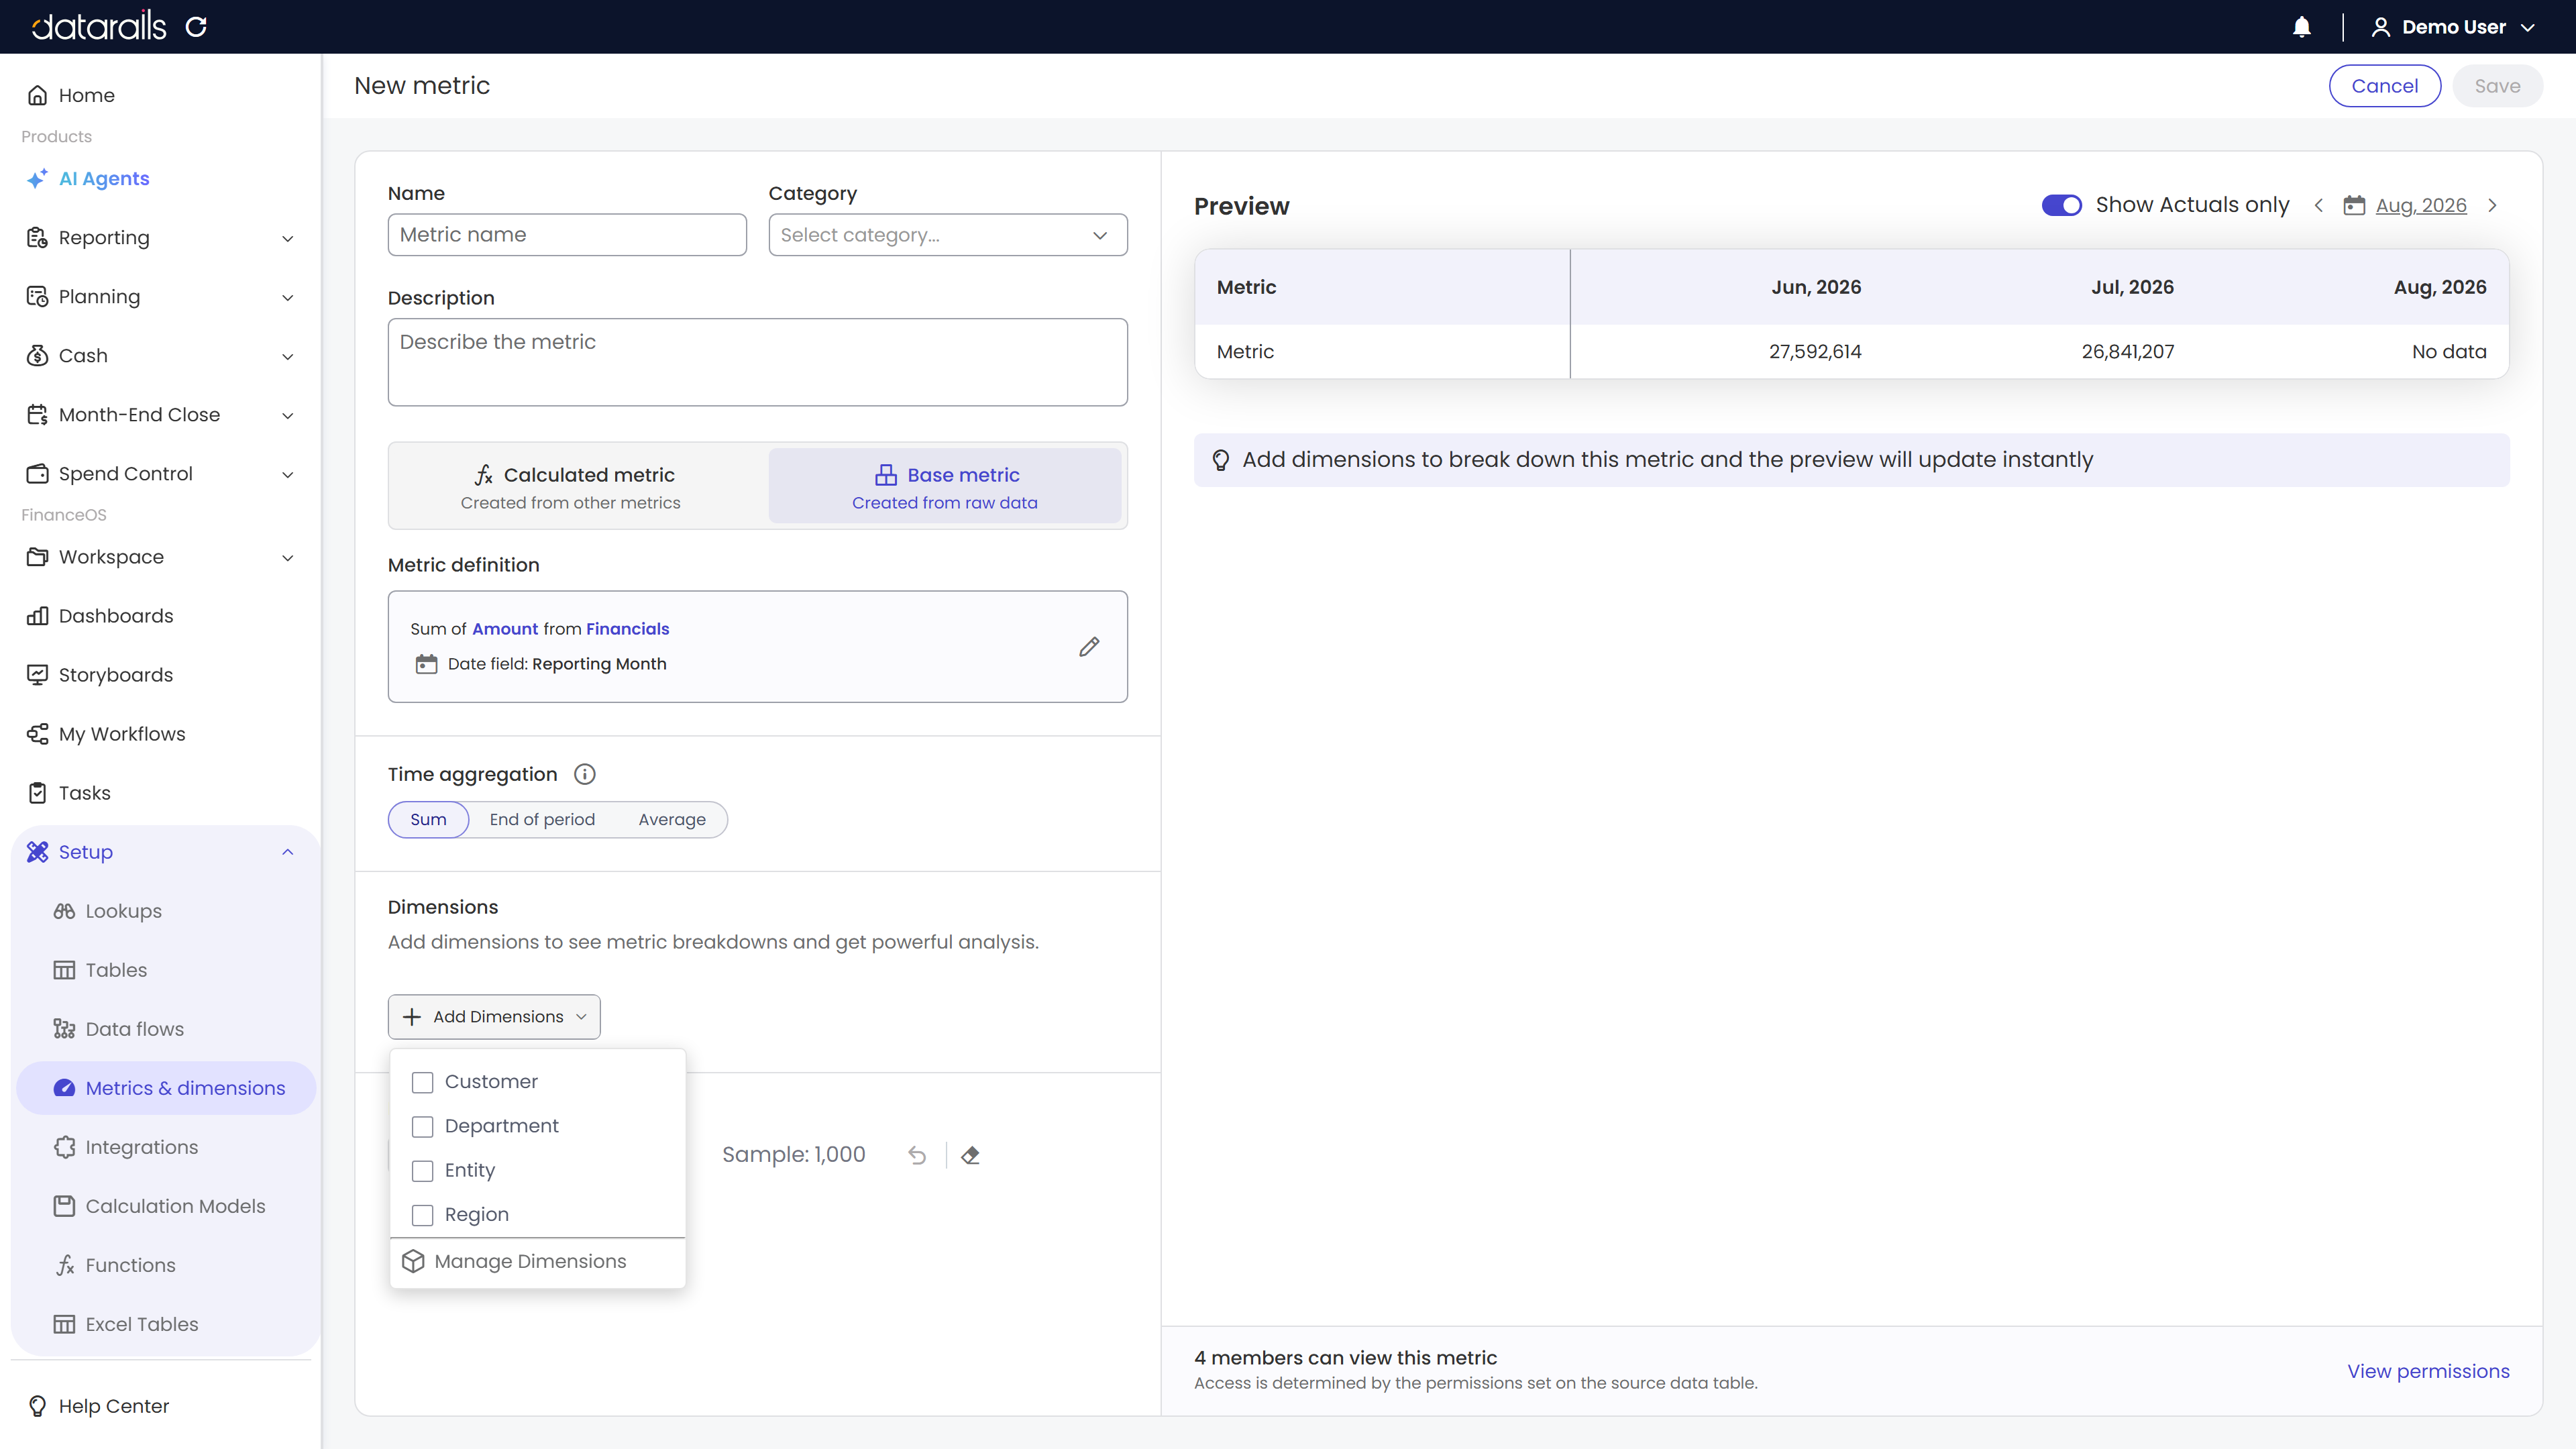Collapse the Setup section chevron
Viewport: 2576px width, 1449px height.
coord(288,852)
